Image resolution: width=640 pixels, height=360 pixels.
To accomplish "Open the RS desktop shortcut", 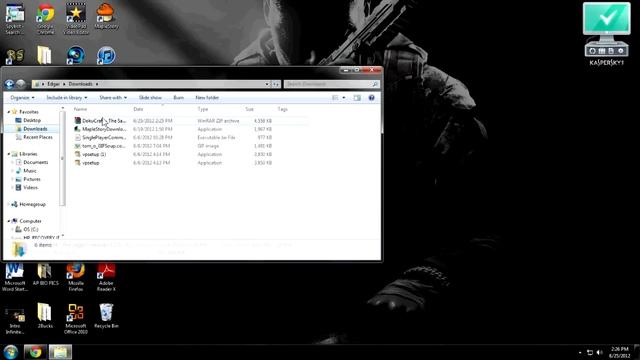I will click(x=15, y=56).
